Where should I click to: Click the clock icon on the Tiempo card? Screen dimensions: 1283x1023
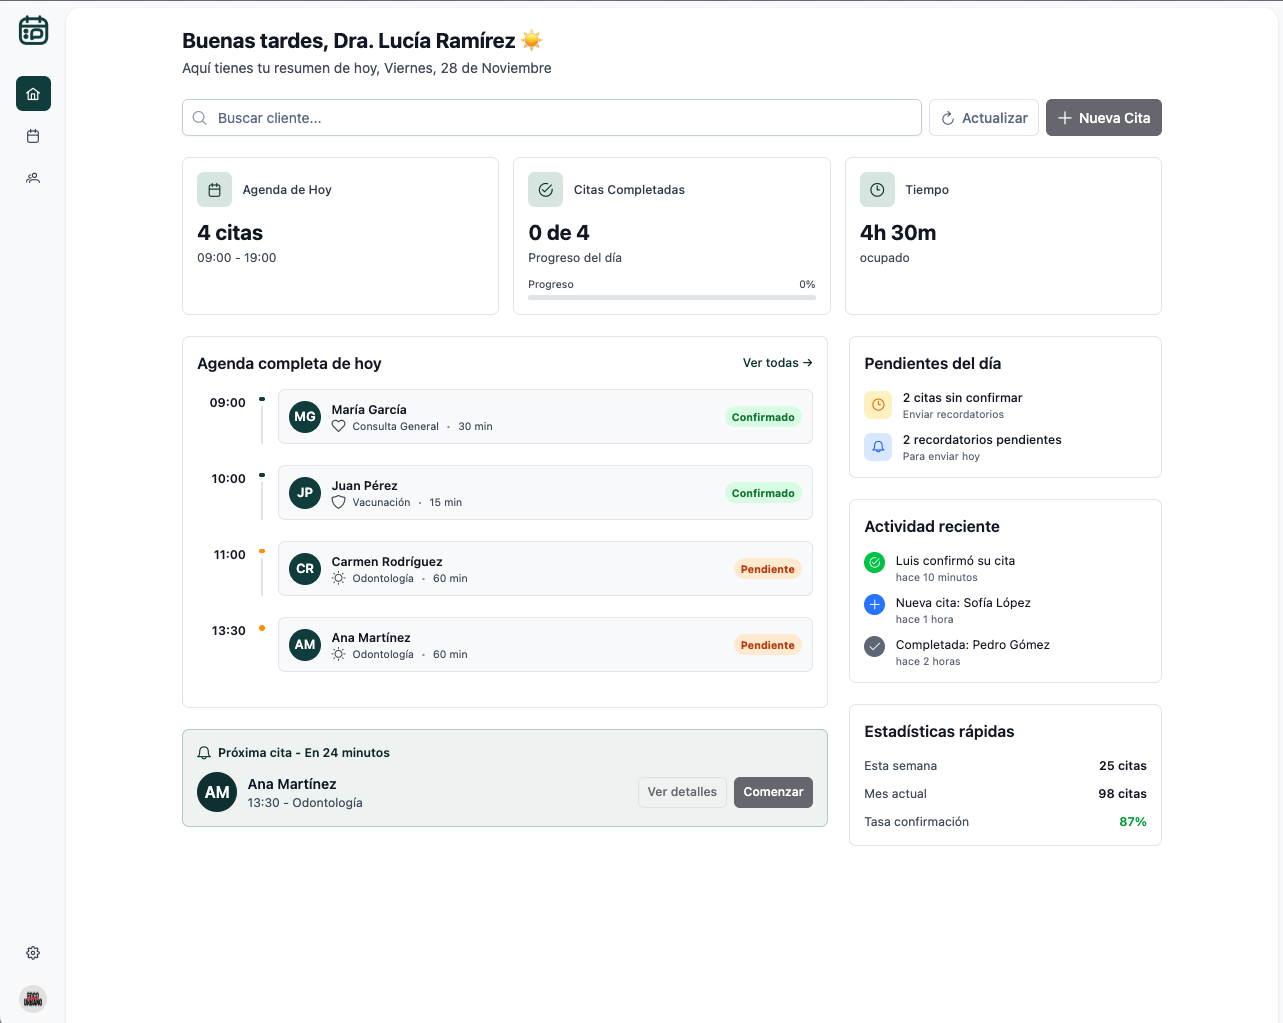pyautogui.click(x=876, y=189)
